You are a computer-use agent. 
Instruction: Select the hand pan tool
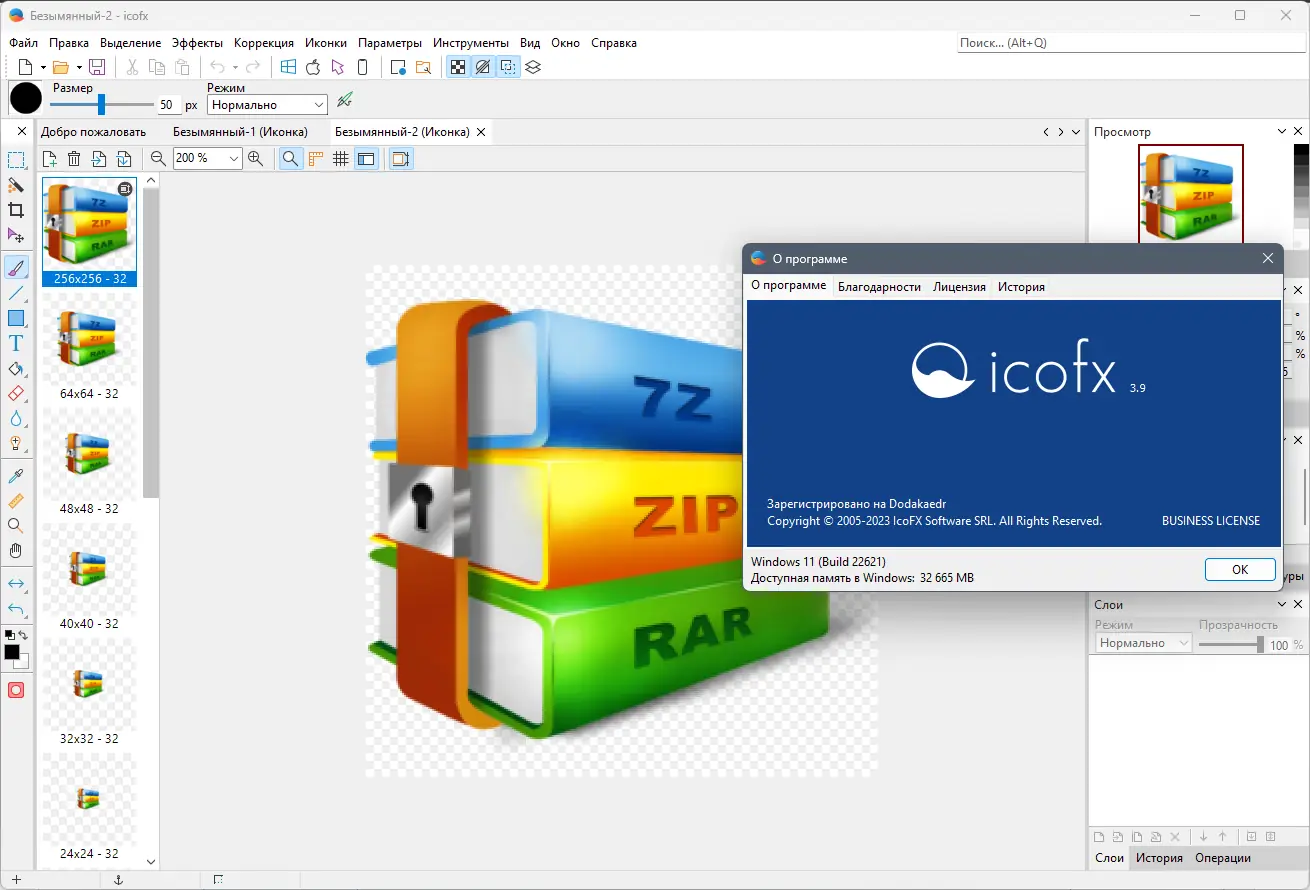pos(16,551)
